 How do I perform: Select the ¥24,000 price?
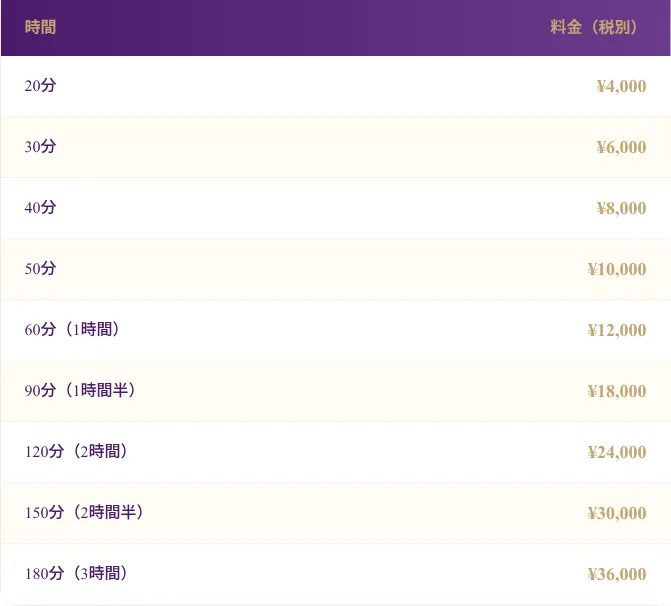(x=617, y=452)
